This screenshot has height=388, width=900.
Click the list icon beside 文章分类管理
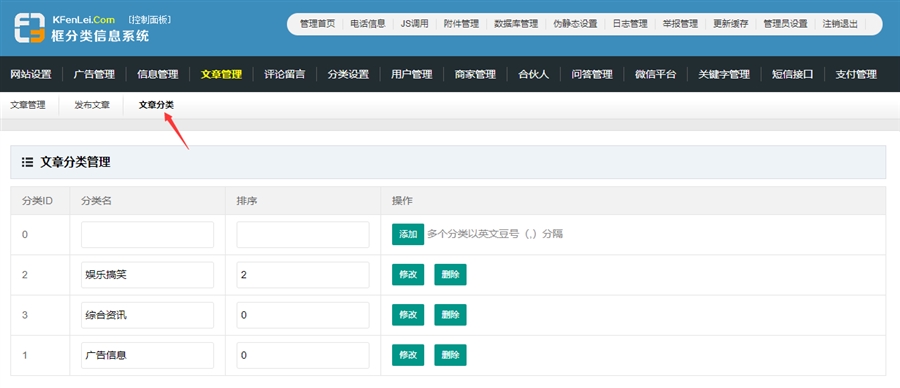[27, 162]
